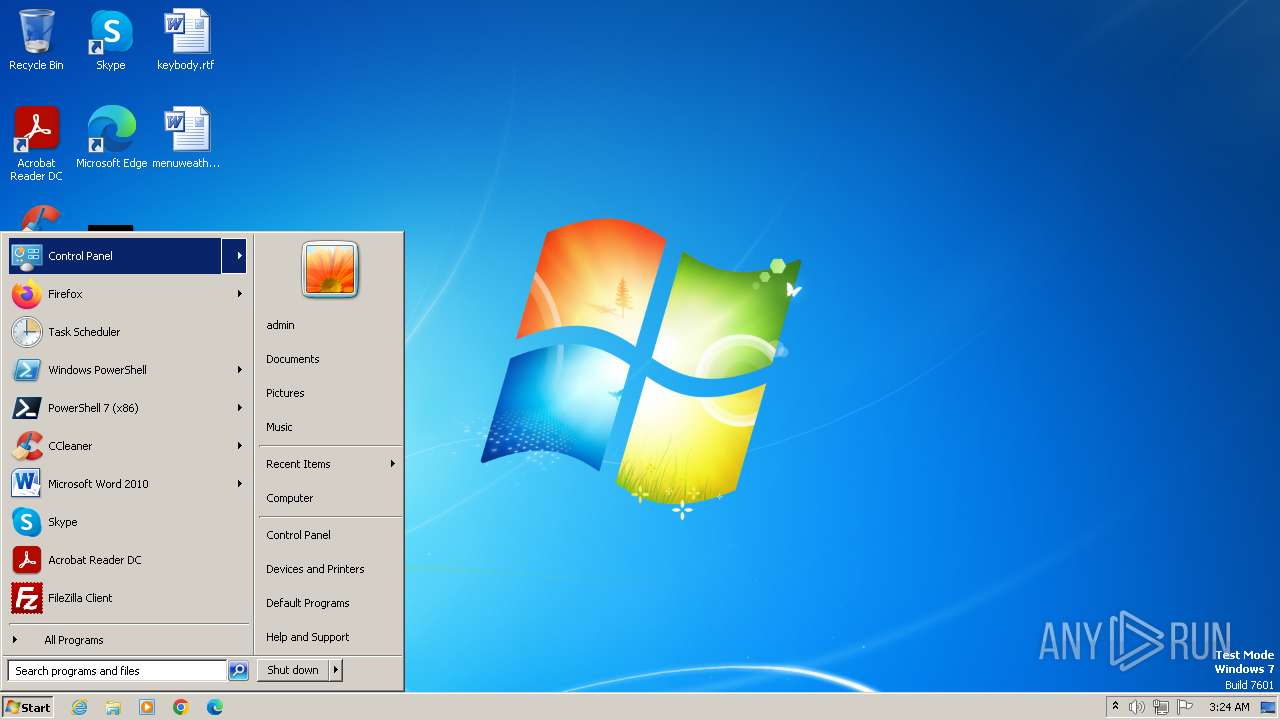Open volume speaker tray icon

1137,707
